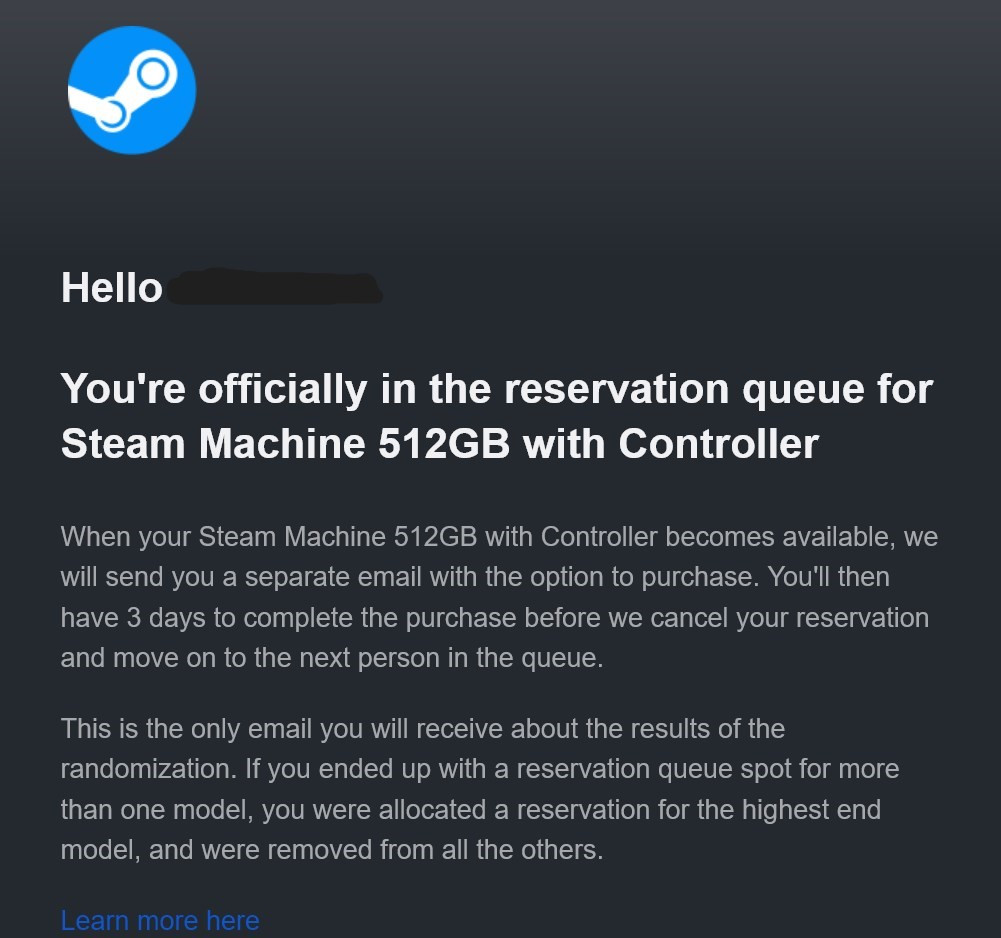Click the line "and move on to the next person"
The height and width of the screenshot is (938, 1001).
(332, 658)
